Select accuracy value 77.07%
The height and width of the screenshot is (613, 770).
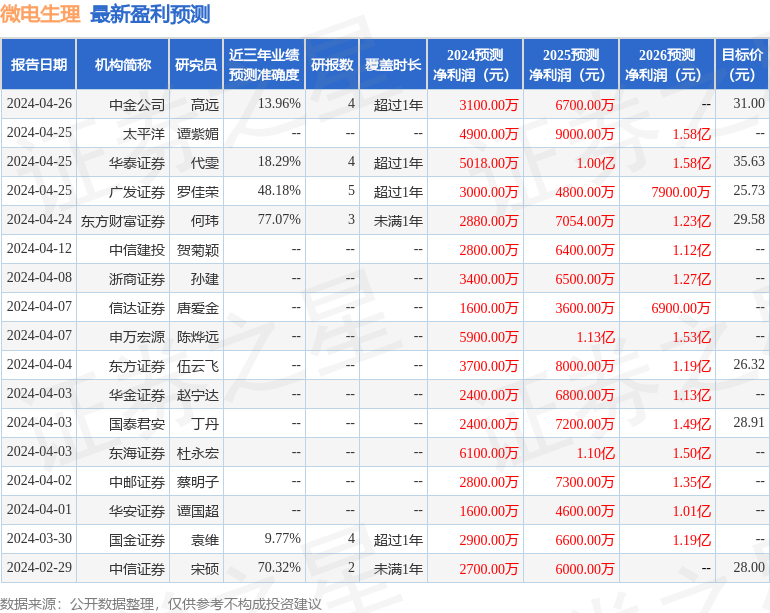tap(279, 220)
